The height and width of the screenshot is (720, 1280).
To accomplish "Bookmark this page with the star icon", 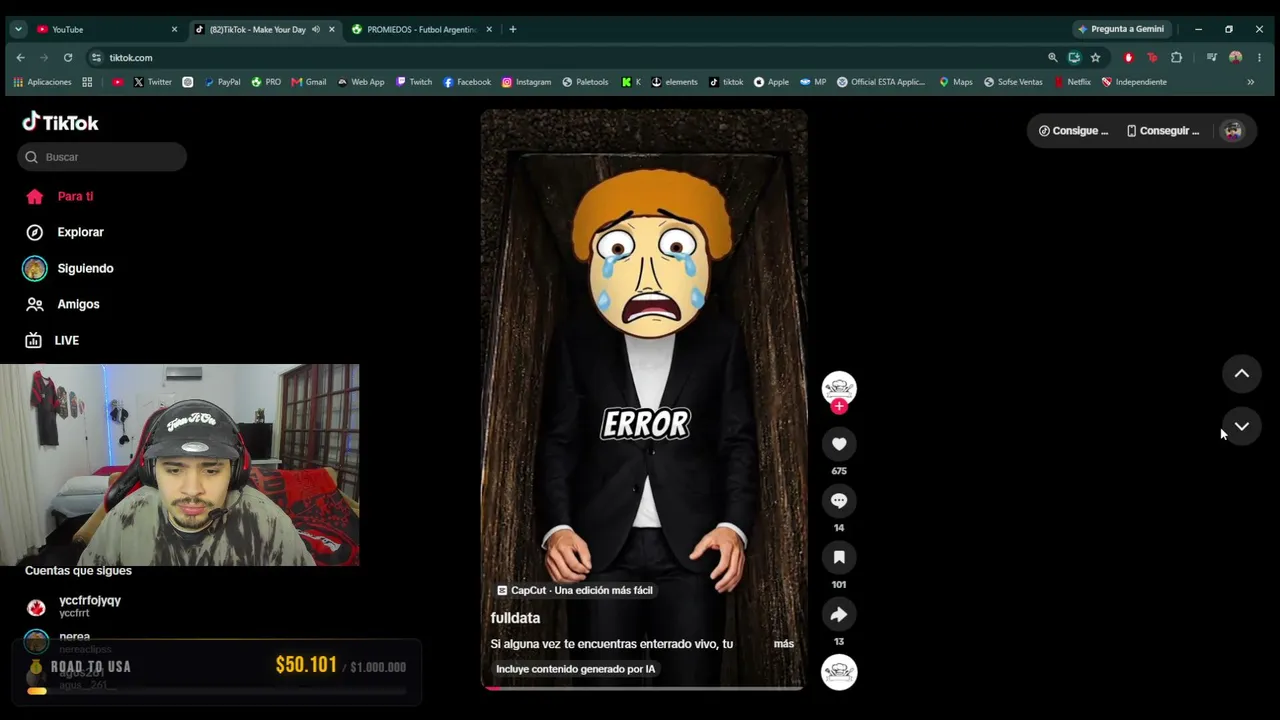I will [1096, 58].
